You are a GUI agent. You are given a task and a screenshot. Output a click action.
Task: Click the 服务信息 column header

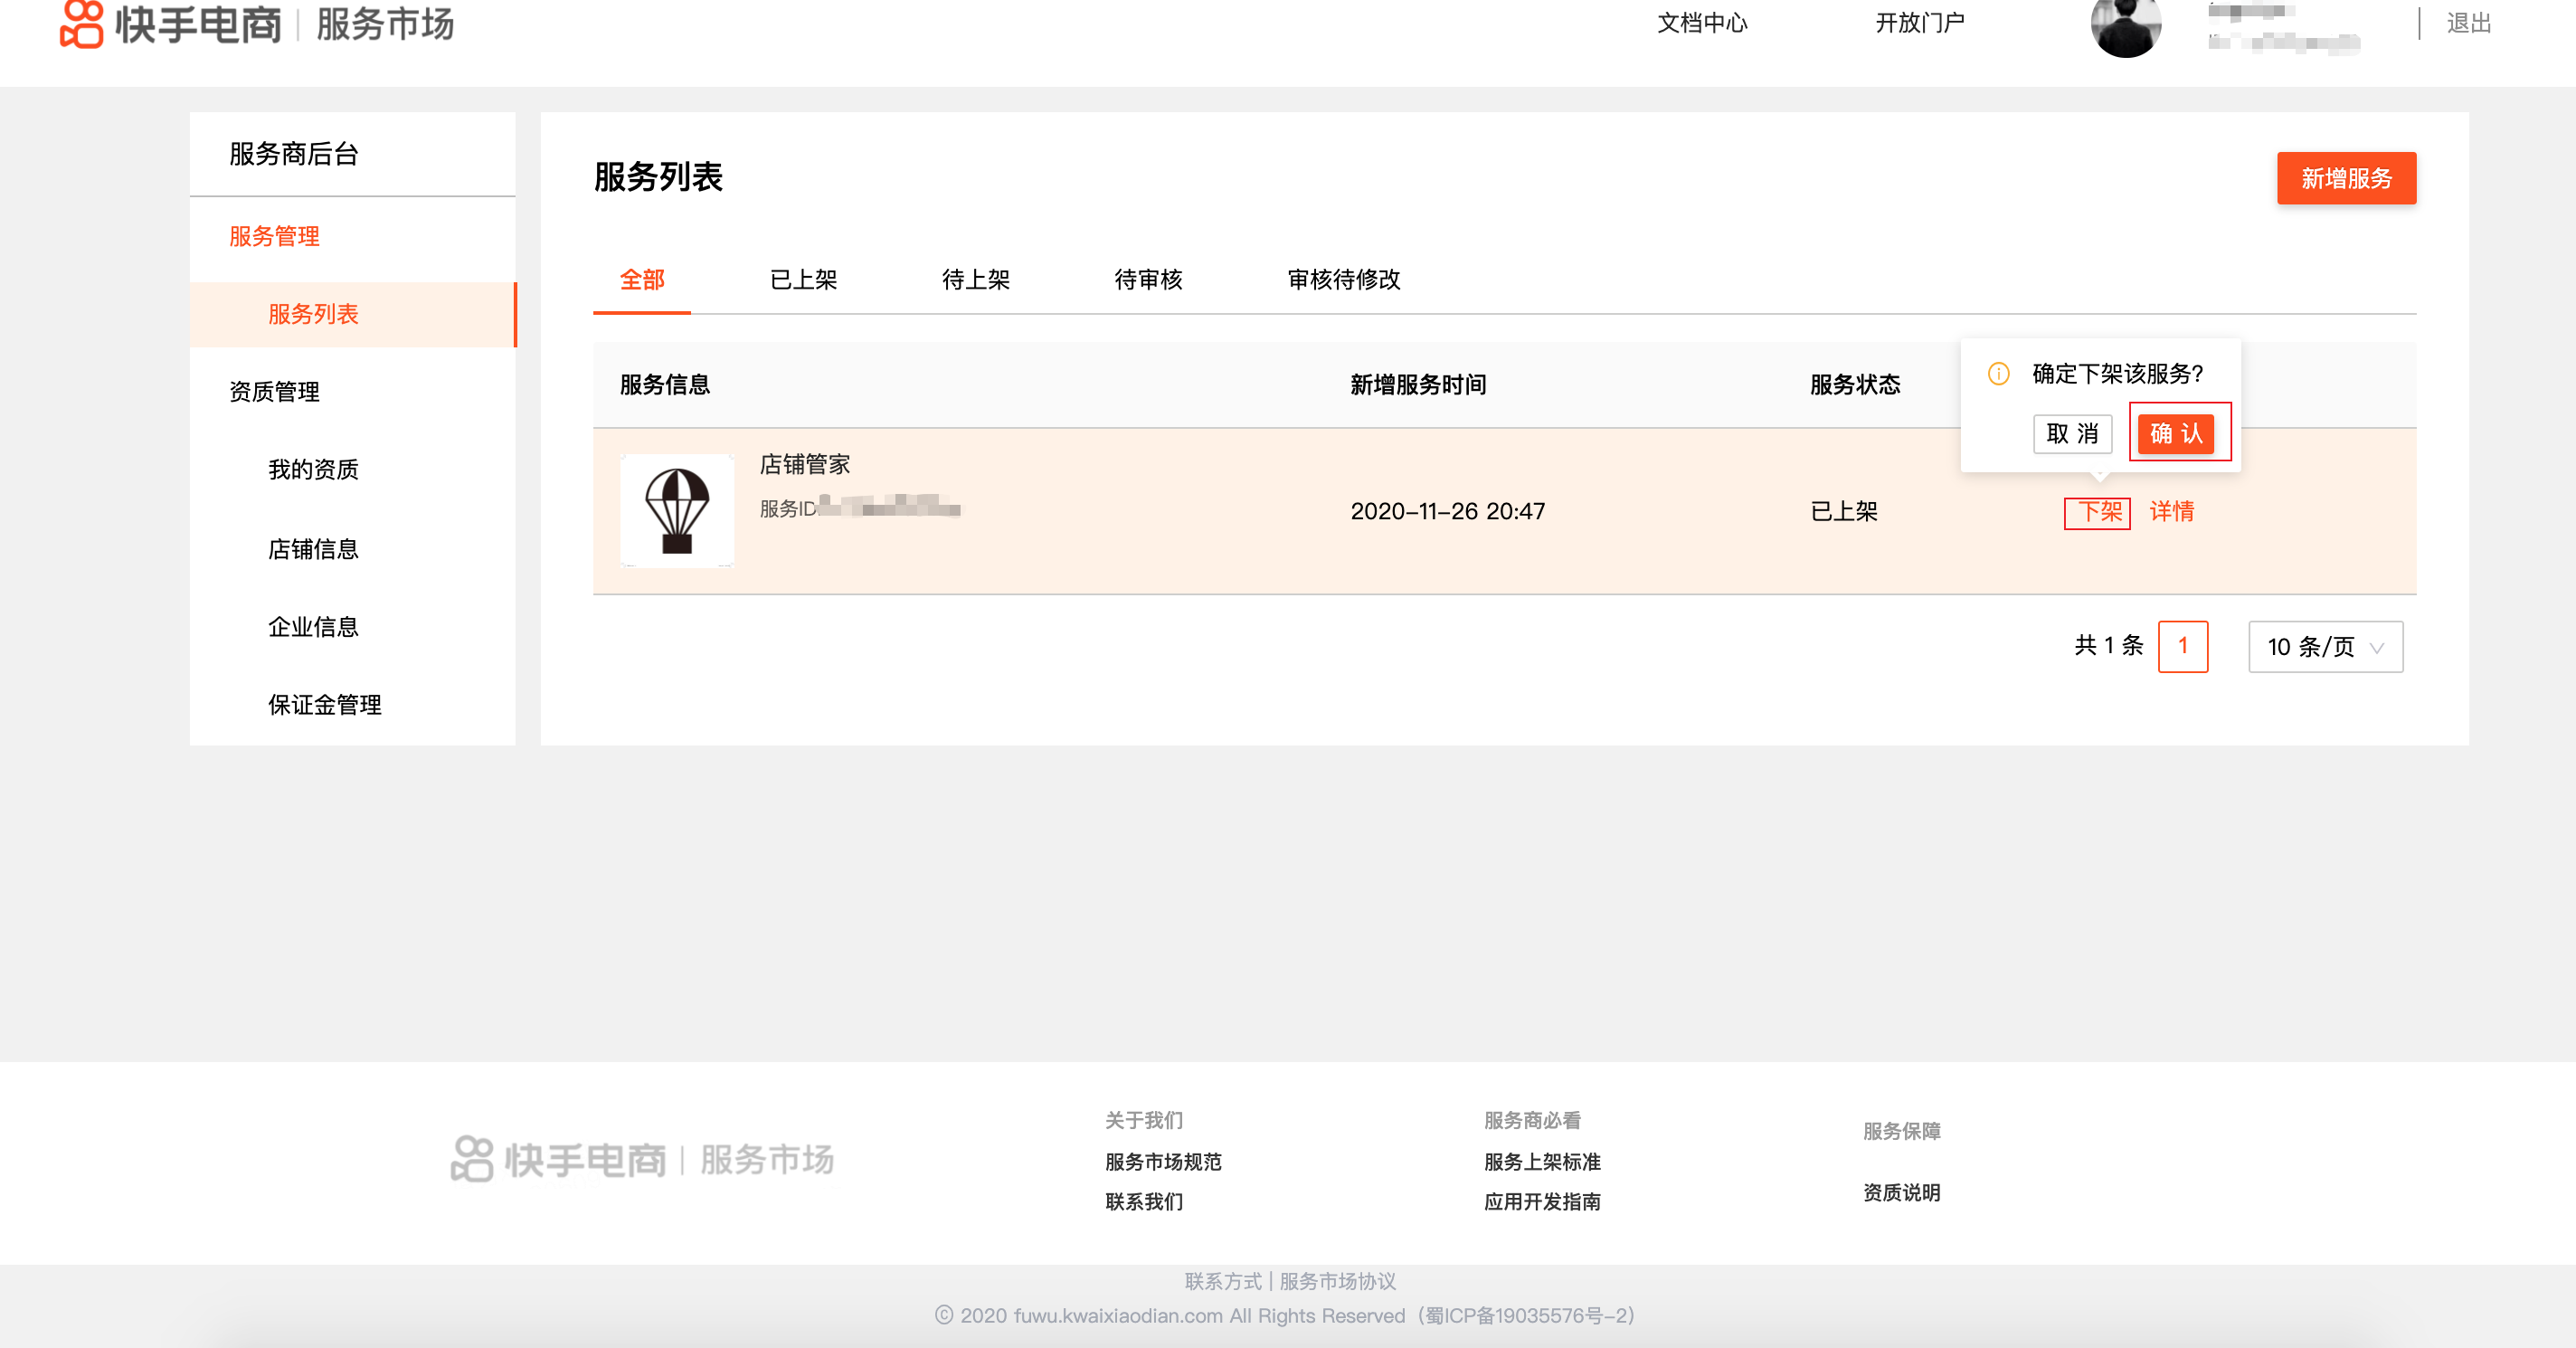(665, 385)
